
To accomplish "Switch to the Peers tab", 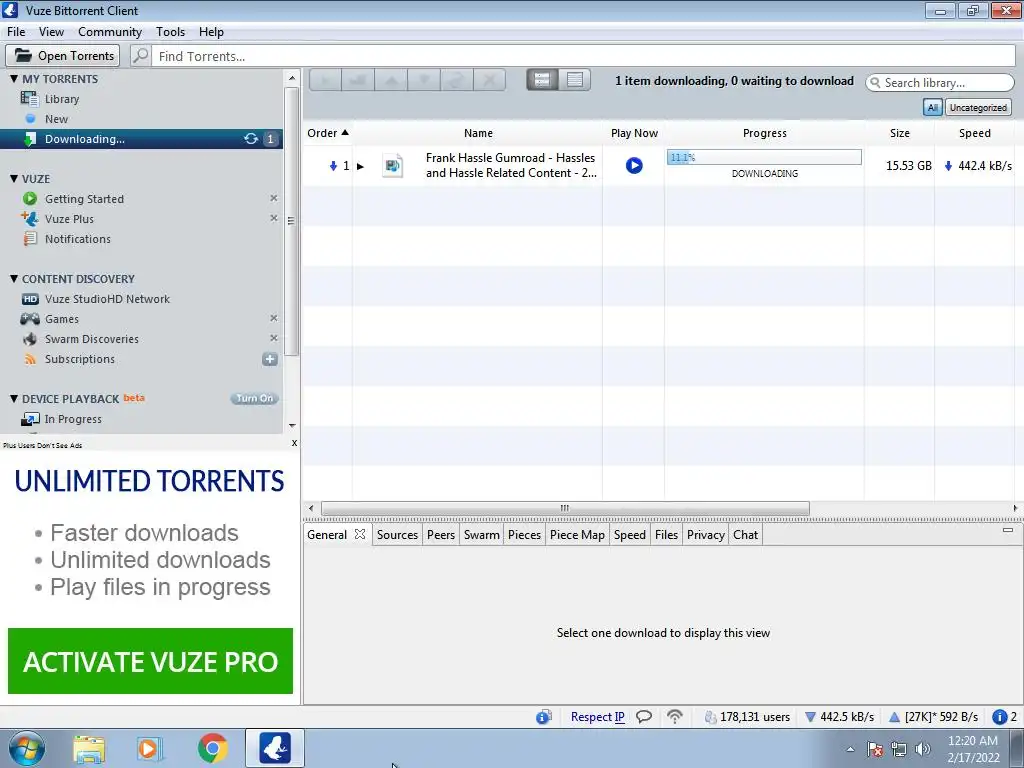I will [x=441, y=534].
